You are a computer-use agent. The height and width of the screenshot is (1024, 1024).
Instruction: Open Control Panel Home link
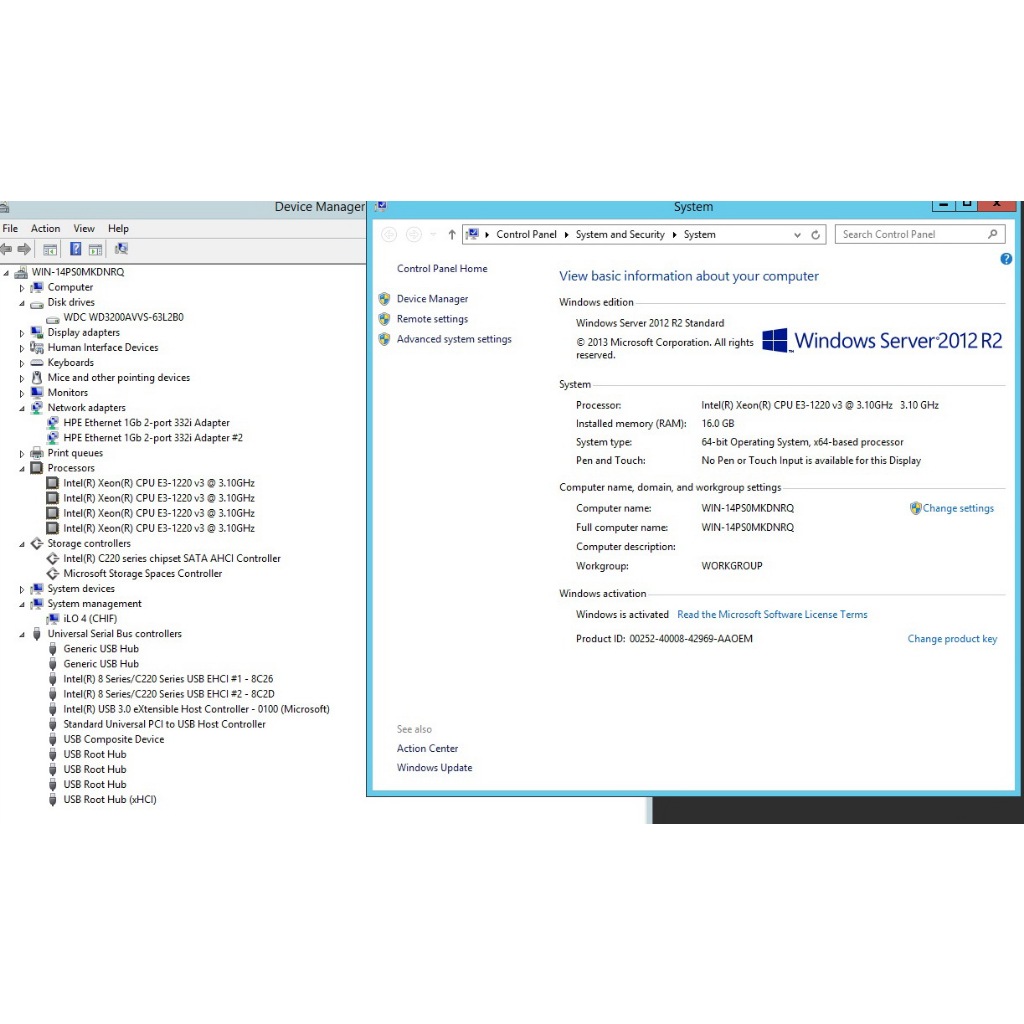coord(442,268)
